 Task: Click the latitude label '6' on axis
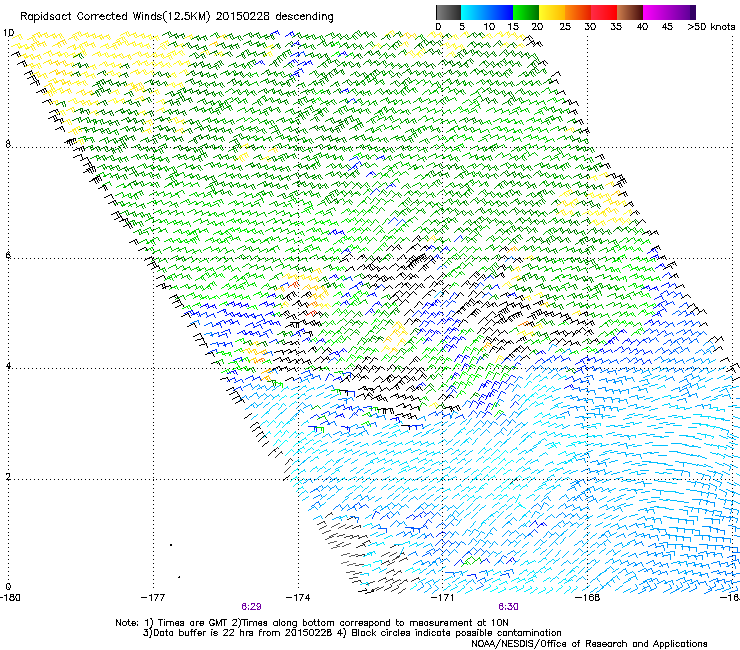click(x=8, y=255)
